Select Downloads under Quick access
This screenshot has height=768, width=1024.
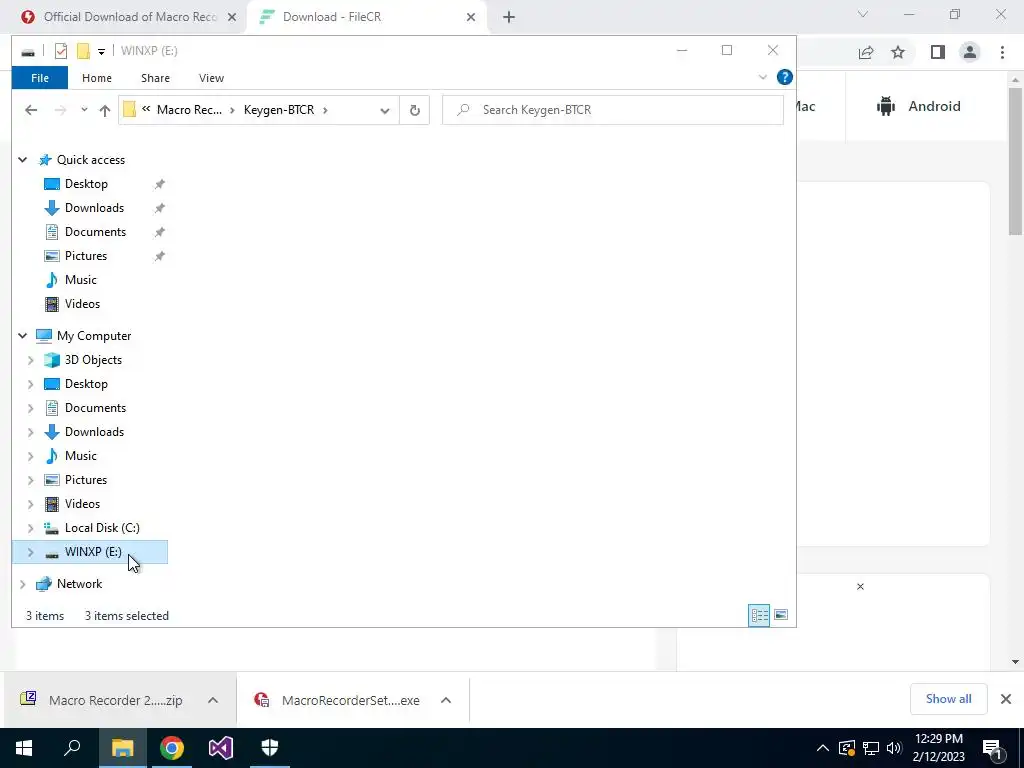pos(94,208)
